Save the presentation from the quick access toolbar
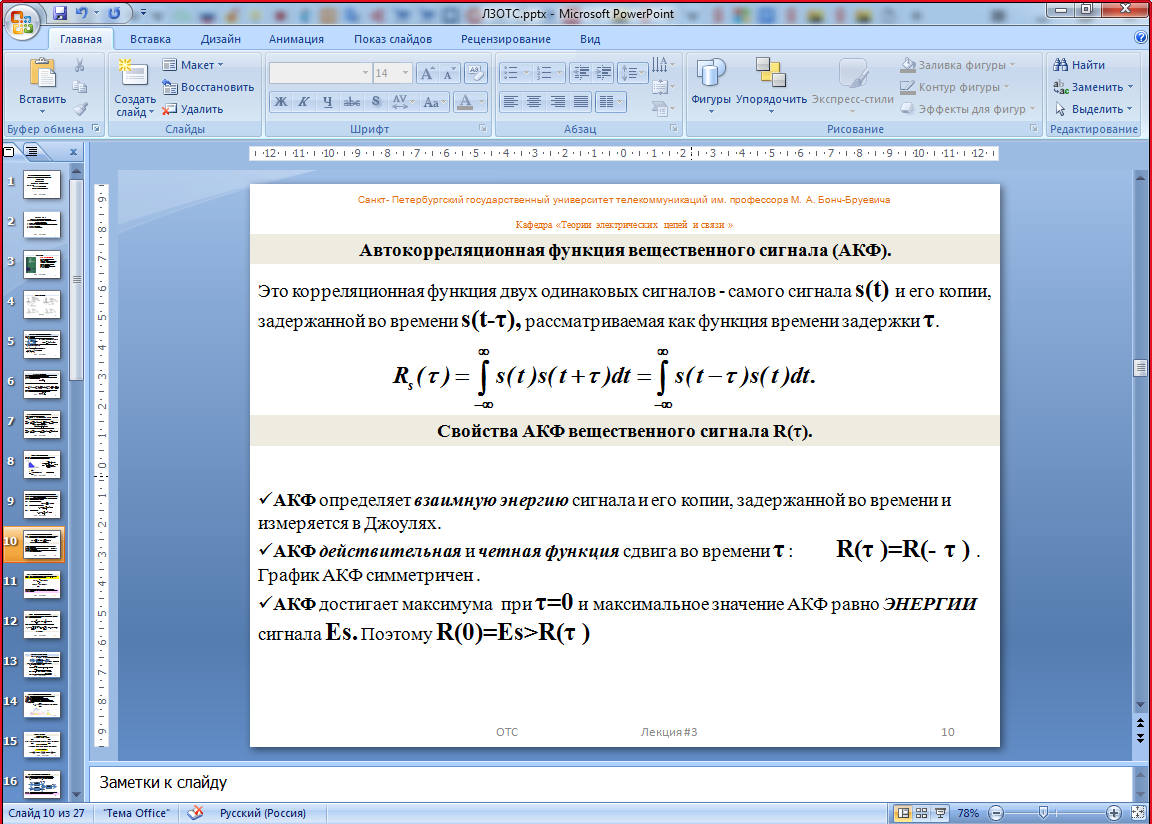Screen dimensions: 1152x824 coord(60,14)
